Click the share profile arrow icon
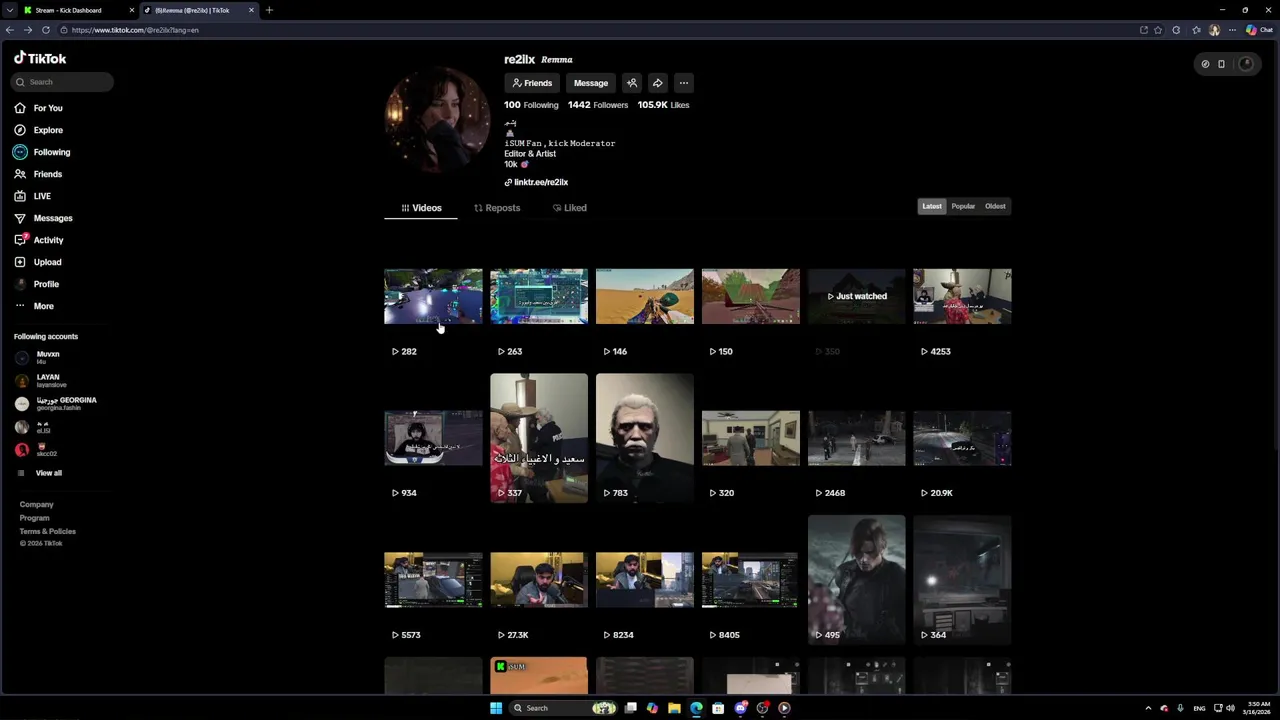Viewport: 1280px width, 720px height. [x=657, y=83]
